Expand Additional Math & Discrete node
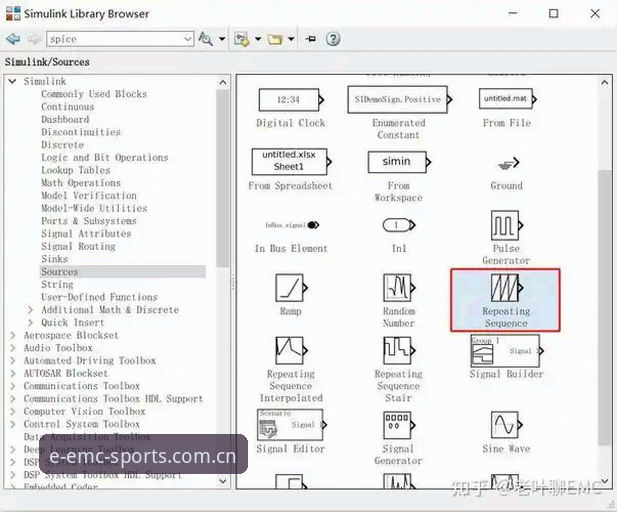The width and height of the screenshot is (617, 512). pyautogui.click(x=30, y=310)
